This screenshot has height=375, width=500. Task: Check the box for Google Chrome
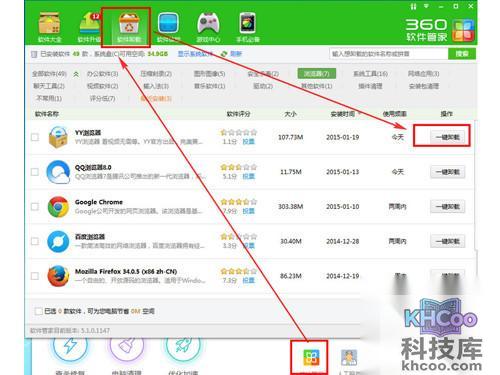pos(35,207)
